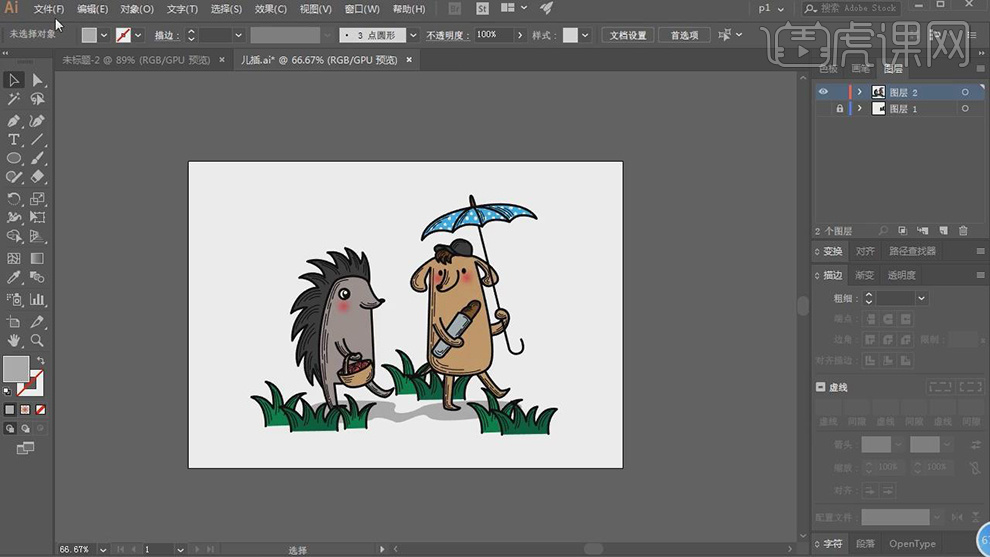Select the Hand tool
The image size is (990, 557).
pyautogui.click(x=14, y=341)
